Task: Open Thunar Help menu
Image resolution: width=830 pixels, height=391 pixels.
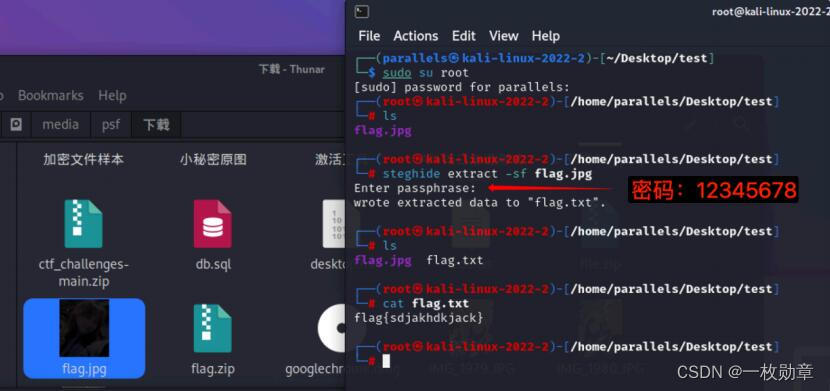Action: click(x=112, y=96)
